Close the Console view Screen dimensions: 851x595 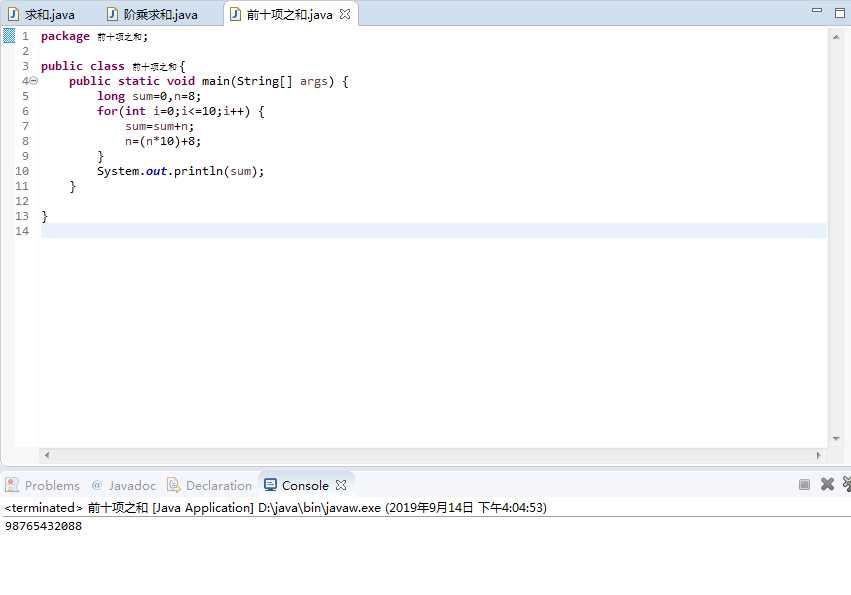(x=341, y=485)
